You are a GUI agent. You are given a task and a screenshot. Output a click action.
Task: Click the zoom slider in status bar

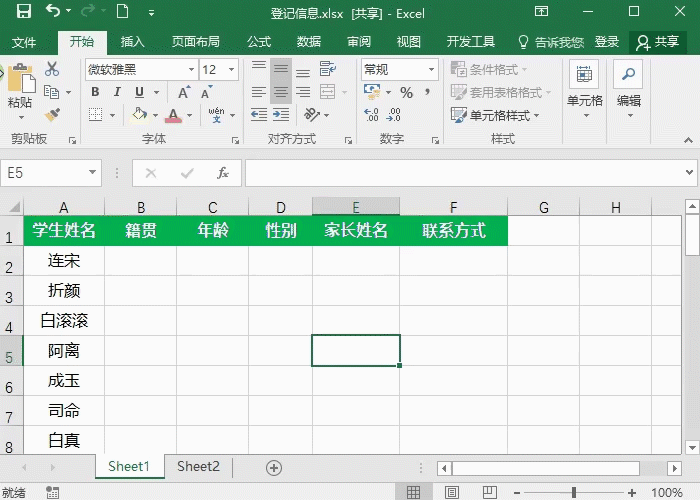tap(574, 492)
